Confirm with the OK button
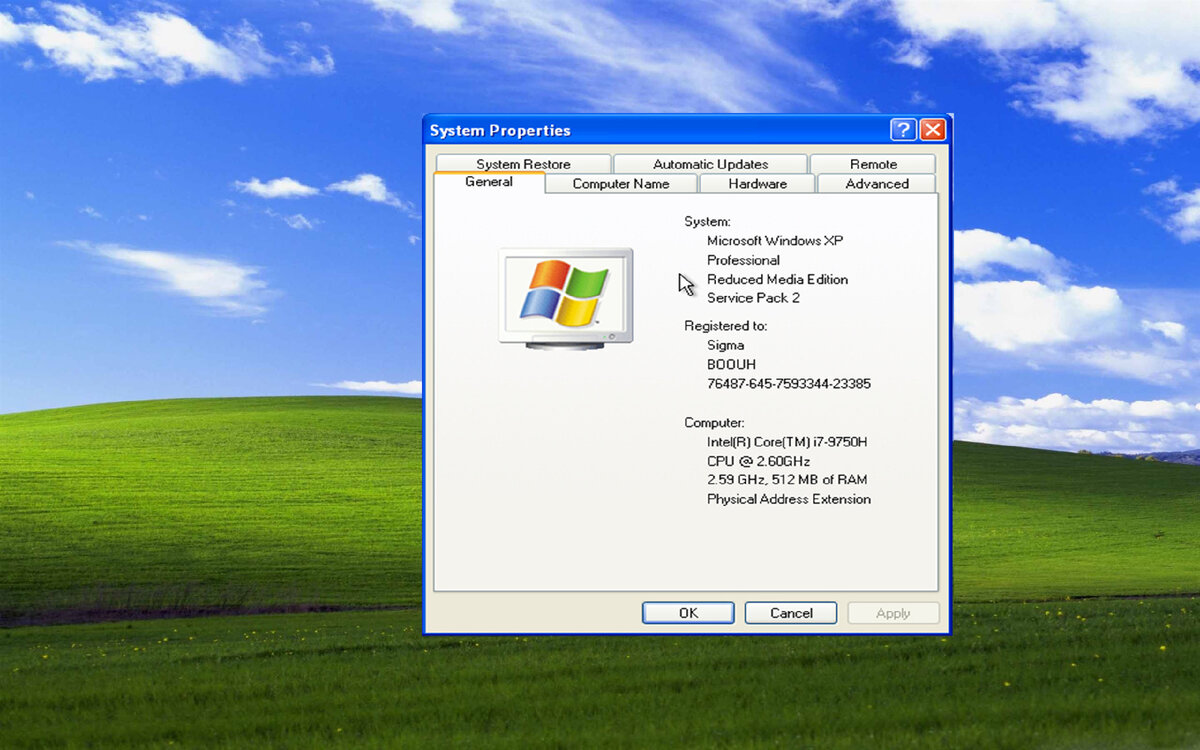The image size is (1200, 750). (x=688, y=613)
